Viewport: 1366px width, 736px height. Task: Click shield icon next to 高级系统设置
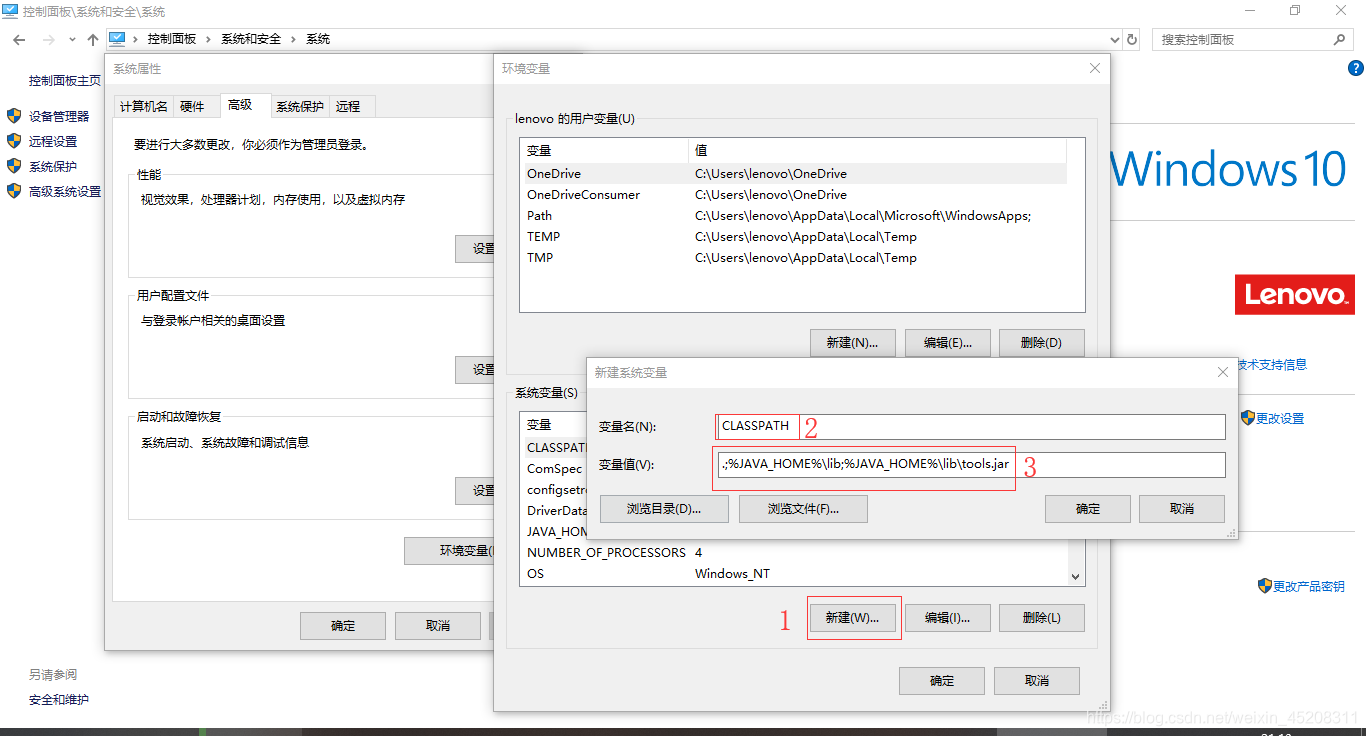(14, 191)
